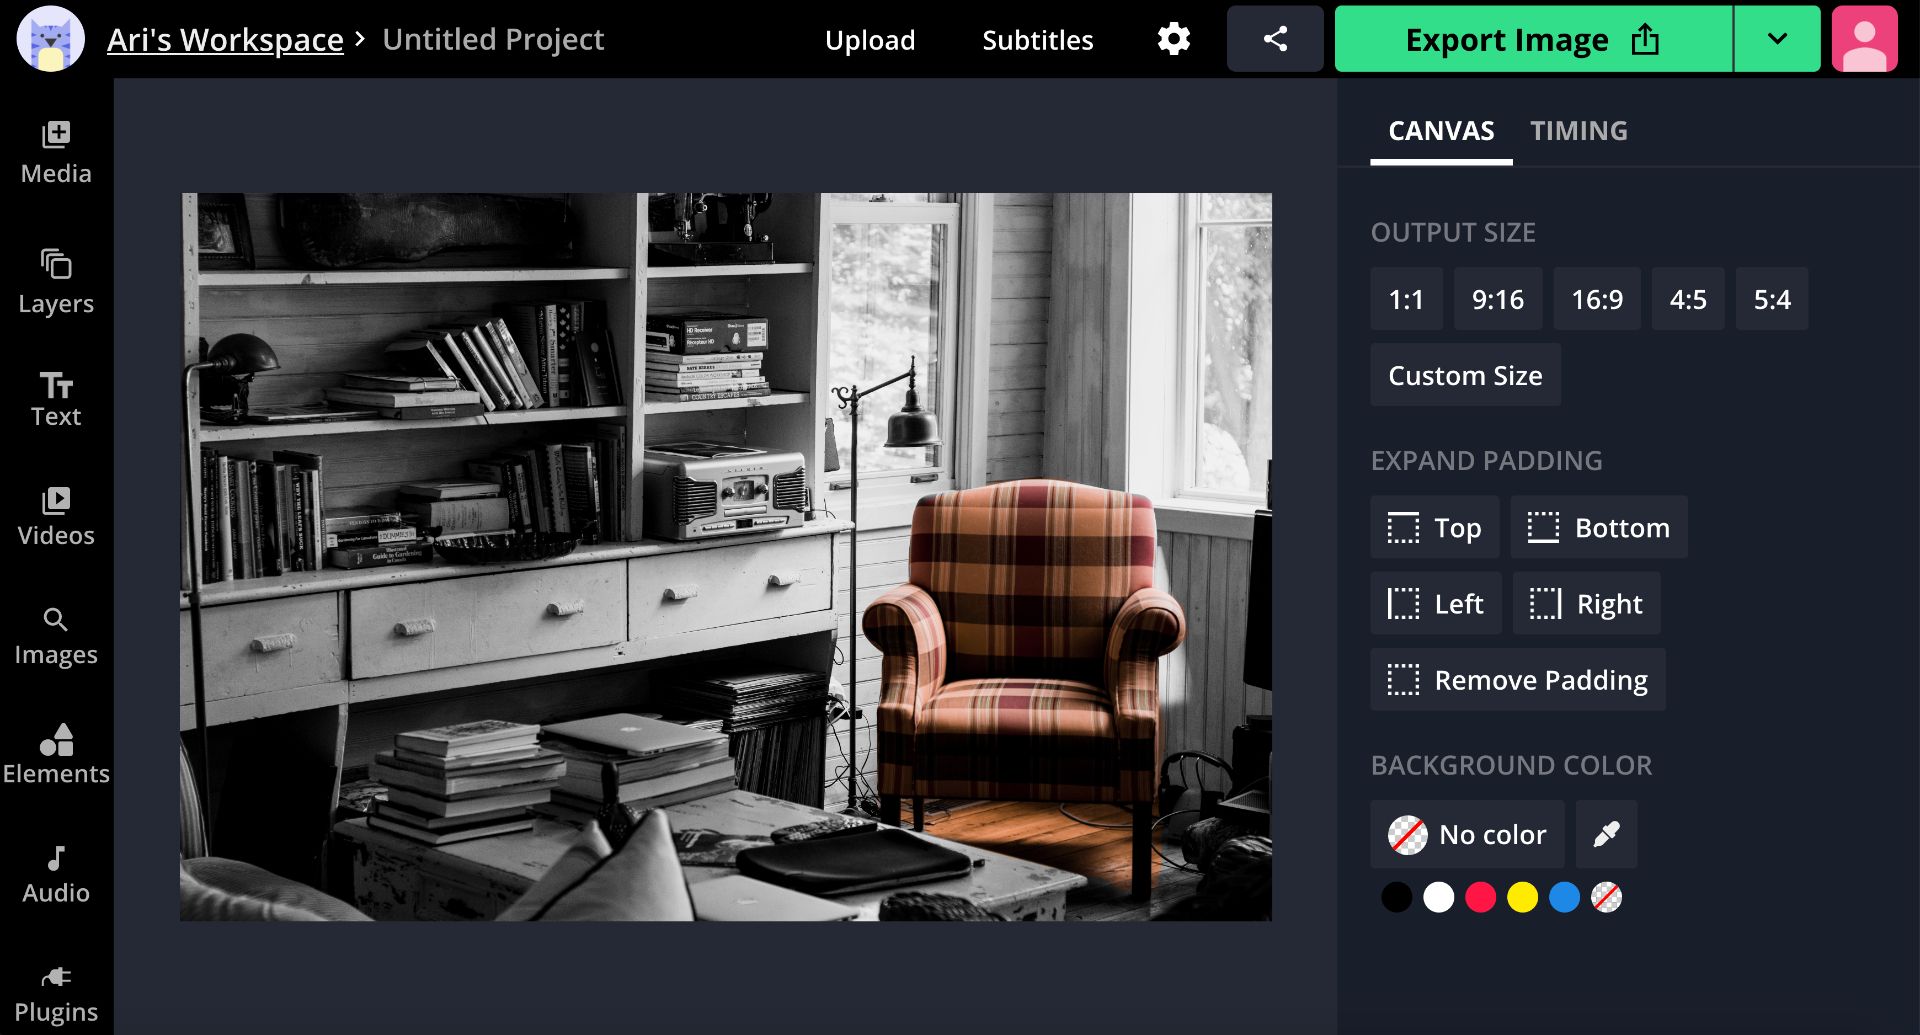The image size is (1920, 1035).
Task: Open the Layers panel
Action: pos(56,281)
